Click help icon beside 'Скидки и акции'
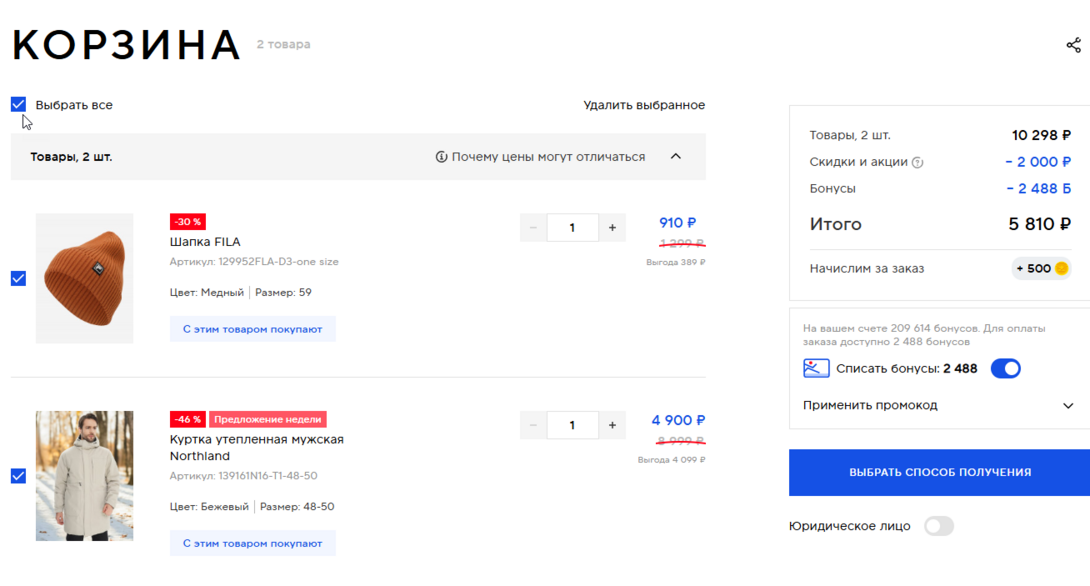This screenshot has height=586, width=1090. [918, 163]
